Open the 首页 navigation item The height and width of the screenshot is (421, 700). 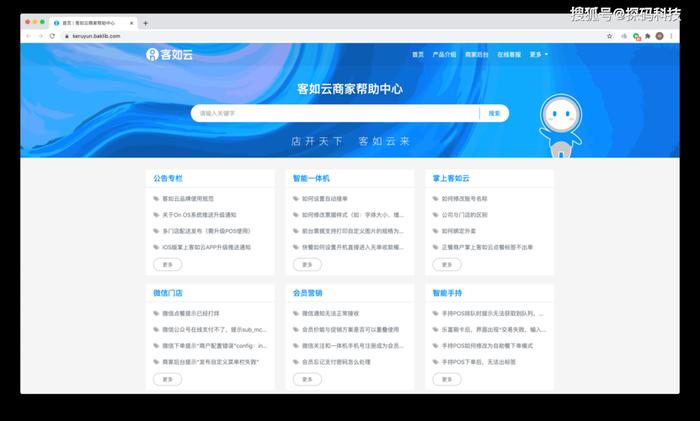(418, 54)
